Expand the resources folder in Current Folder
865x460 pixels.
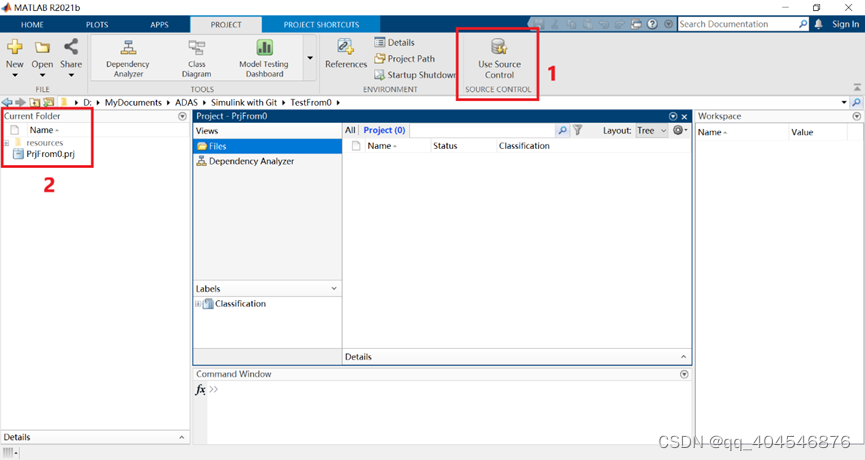[x=6, y=143]
